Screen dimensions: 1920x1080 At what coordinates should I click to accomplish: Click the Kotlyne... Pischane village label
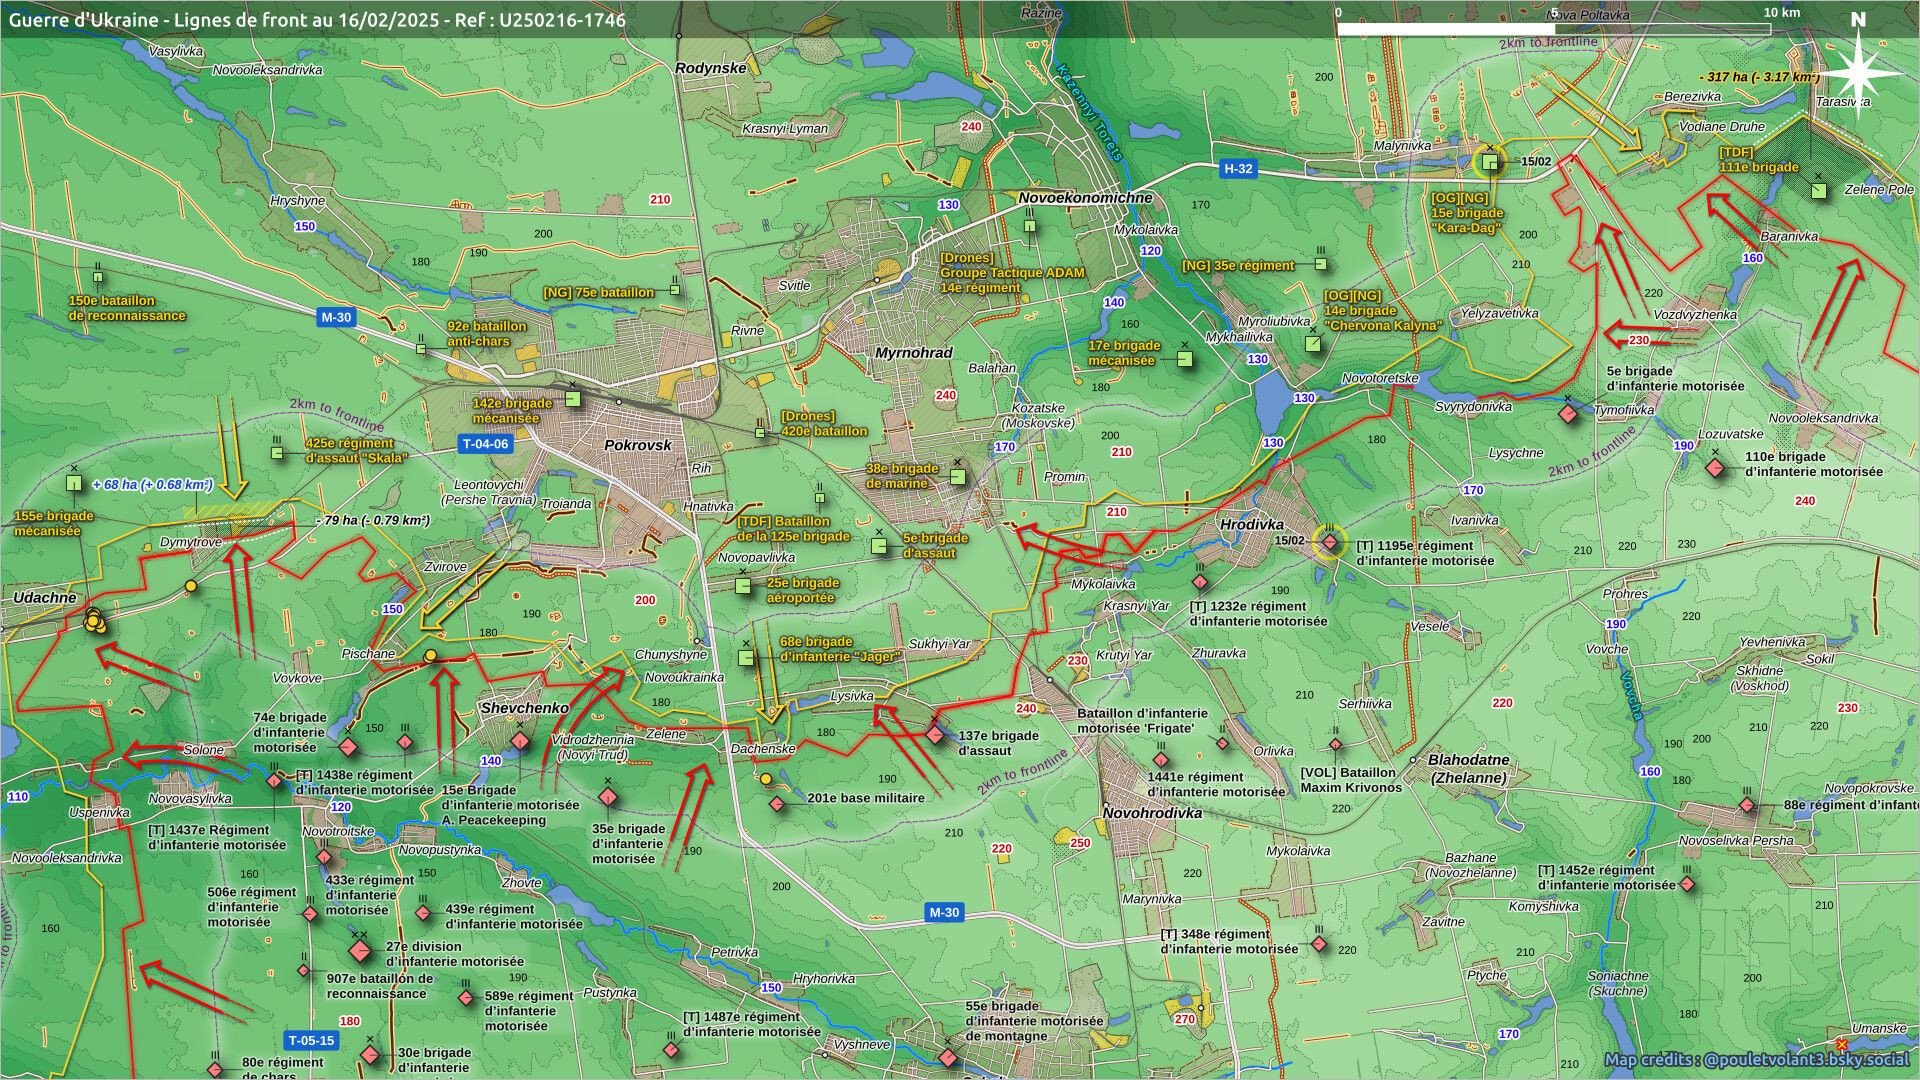(x=369, y=654)
